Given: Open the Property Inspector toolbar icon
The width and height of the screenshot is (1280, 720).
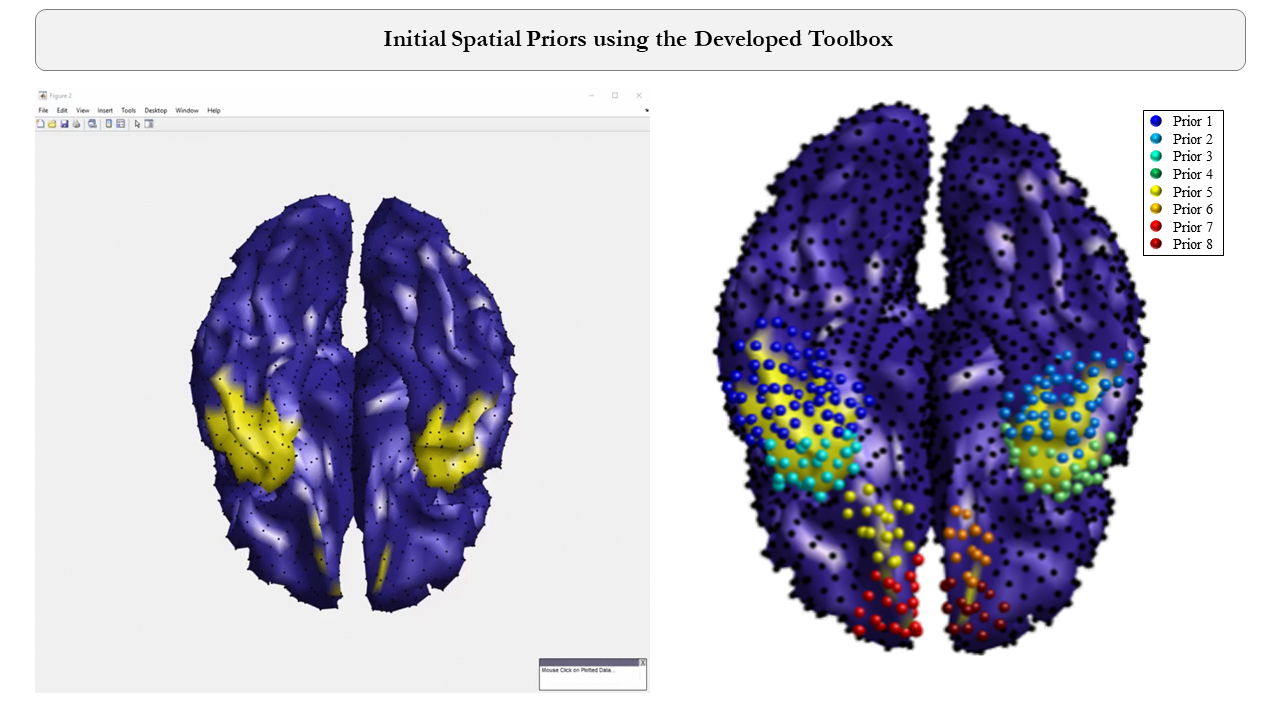Looking at the screenshot, I should (x=149, y=124).
